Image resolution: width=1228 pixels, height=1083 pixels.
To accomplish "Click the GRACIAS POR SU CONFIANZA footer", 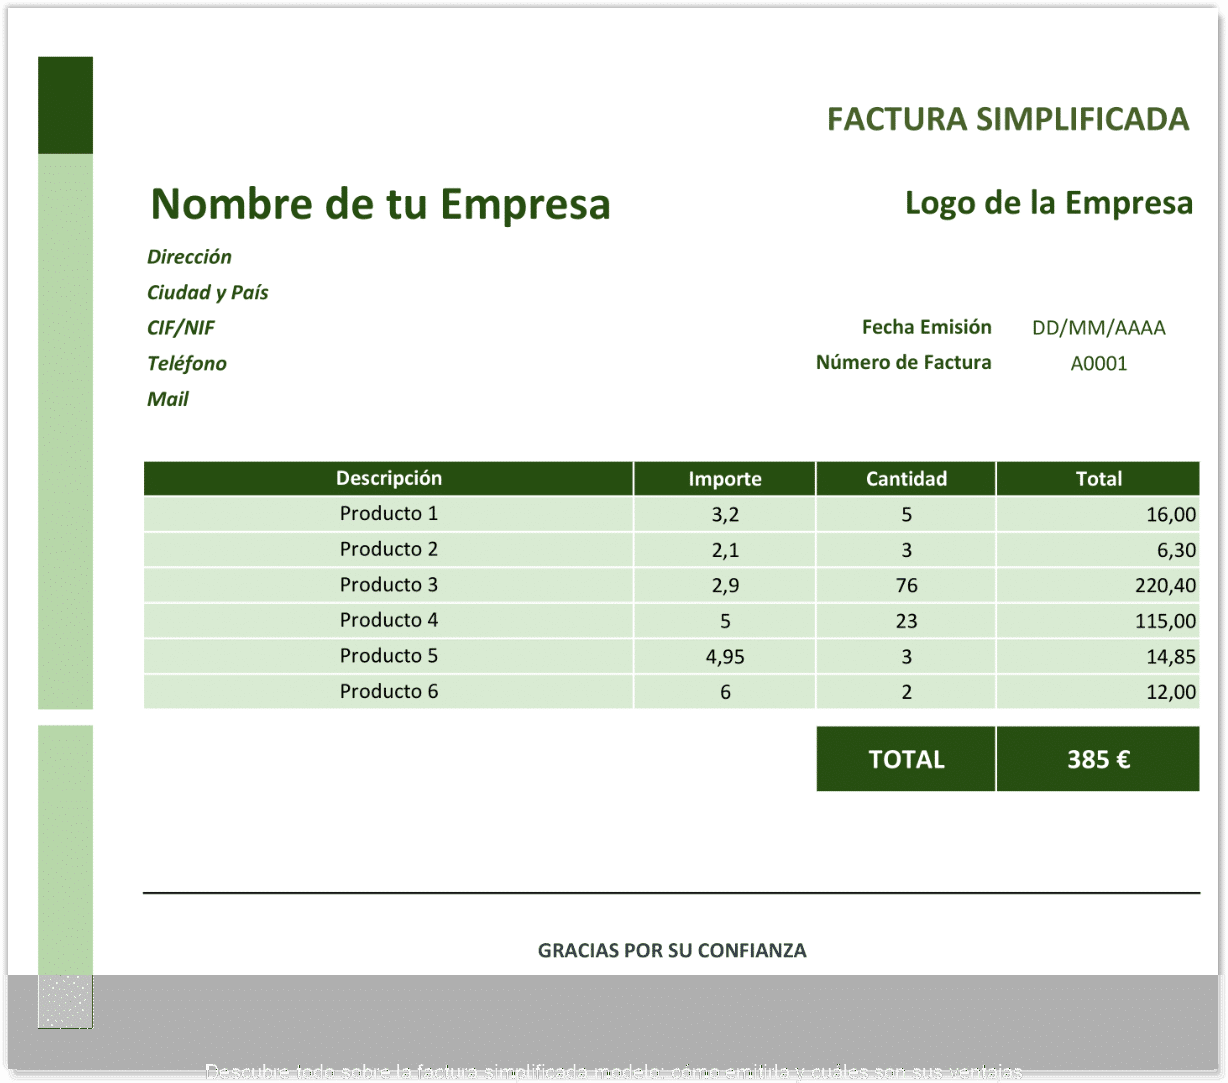I will 672,951.
